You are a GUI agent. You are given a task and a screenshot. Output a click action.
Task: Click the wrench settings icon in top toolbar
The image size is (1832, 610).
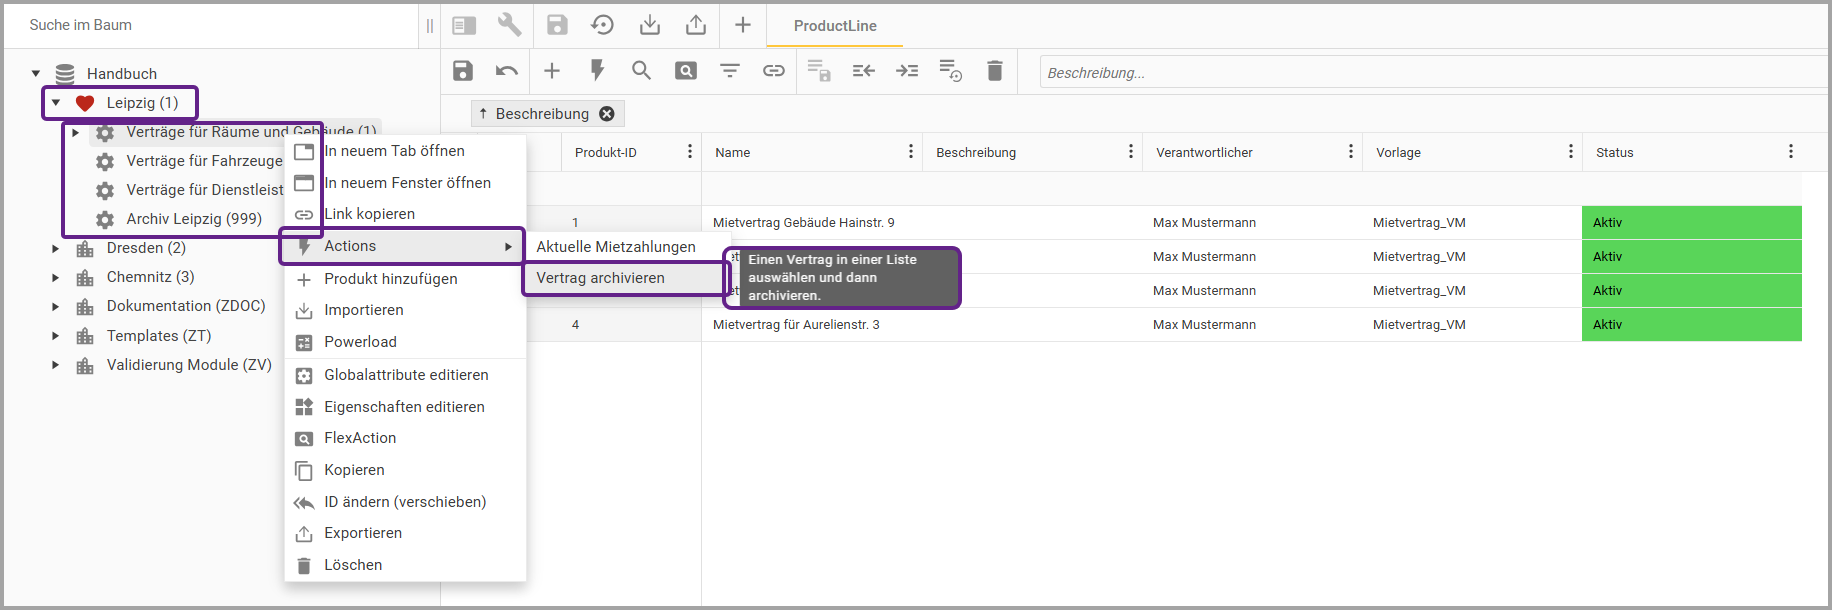coord(509,25)
